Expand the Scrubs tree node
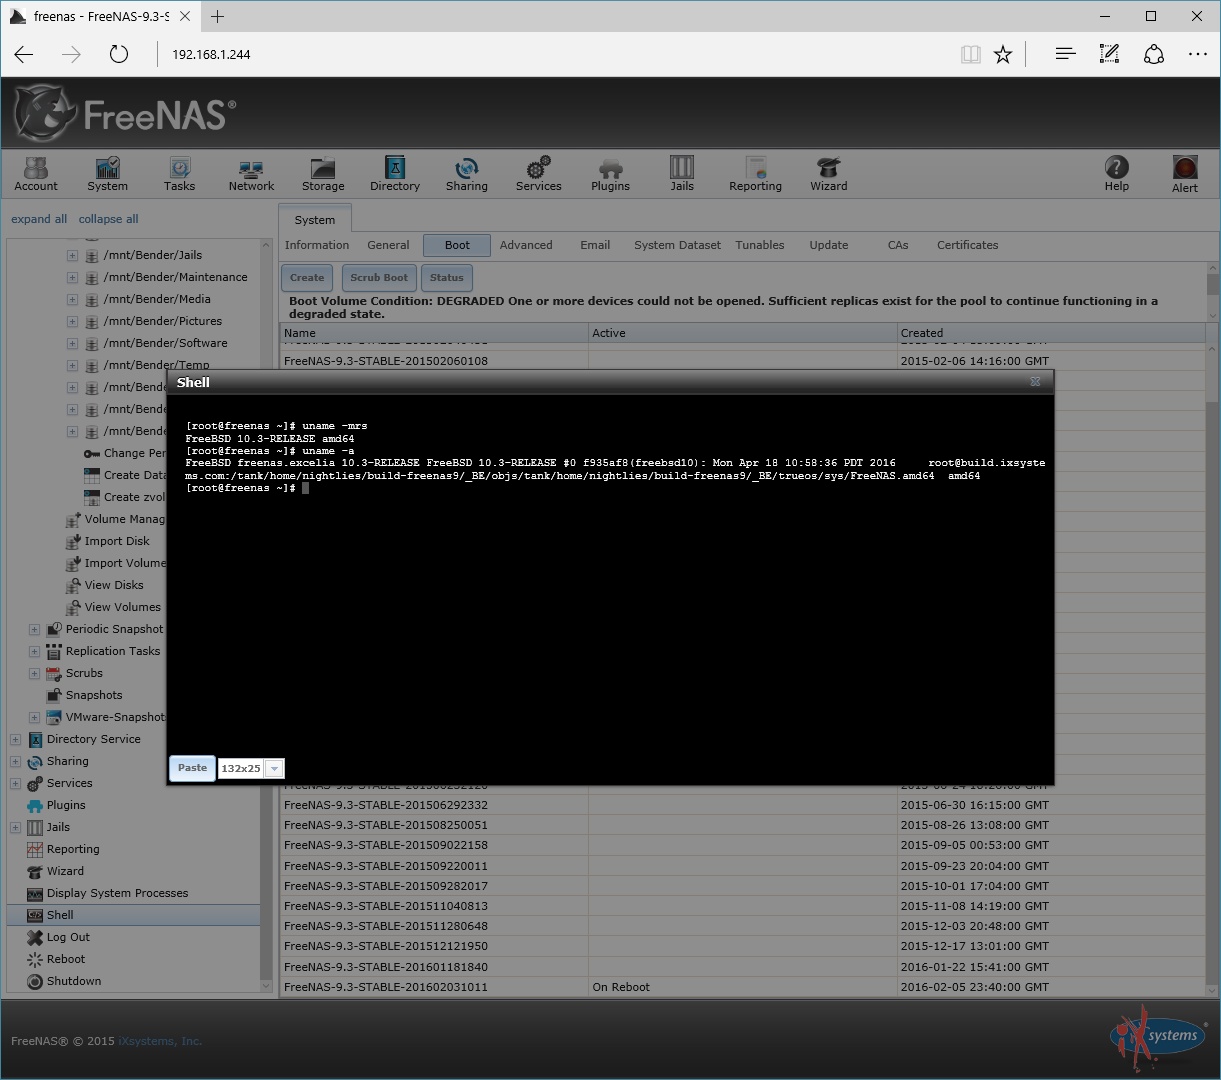Screen dimensions: 1221x1080 34,673
